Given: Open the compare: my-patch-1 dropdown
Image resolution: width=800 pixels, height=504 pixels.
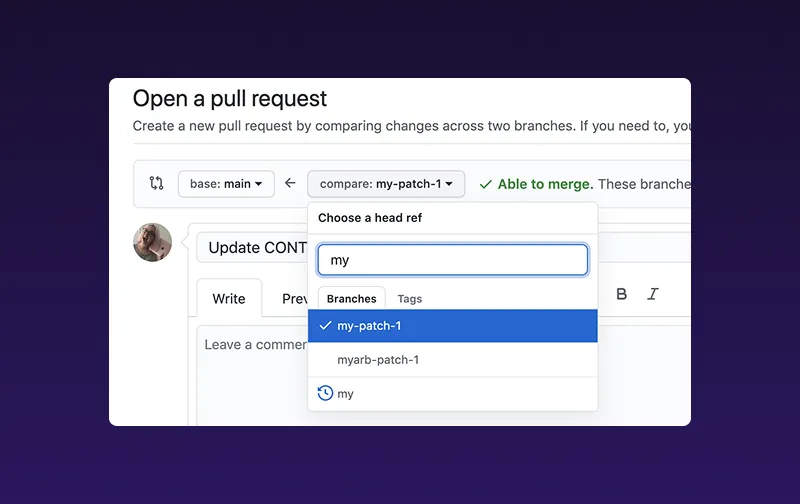Looking at the screenshot, I should pyautogui.click(x=386, y=184).
